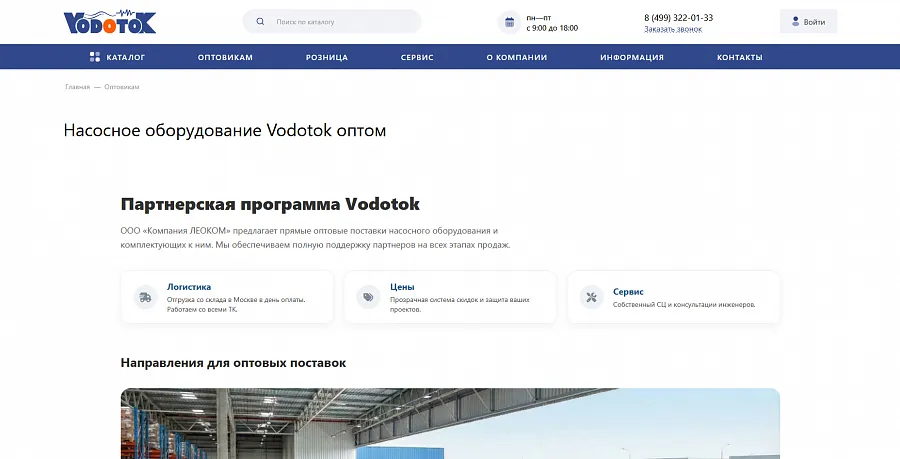Open the Розница menu item
This screenshot has width=900, height=459.
327,57
